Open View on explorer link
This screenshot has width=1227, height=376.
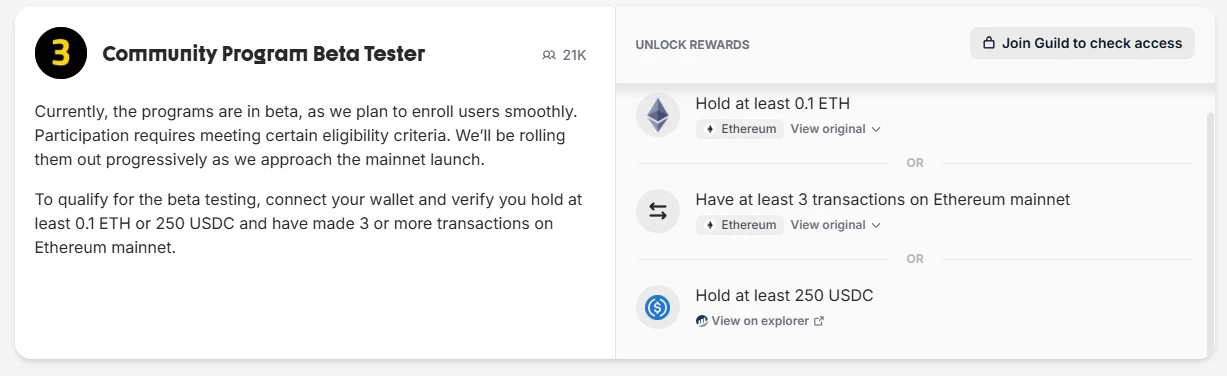pos(760,321)
